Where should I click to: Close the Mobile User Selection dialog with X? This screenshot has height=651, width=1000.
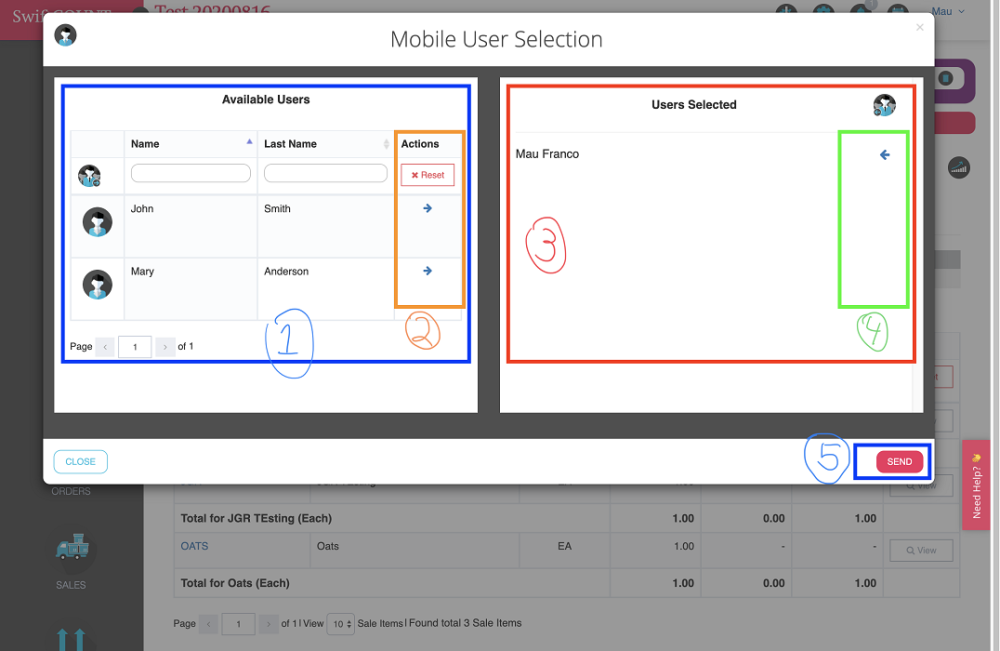[920, 27]
